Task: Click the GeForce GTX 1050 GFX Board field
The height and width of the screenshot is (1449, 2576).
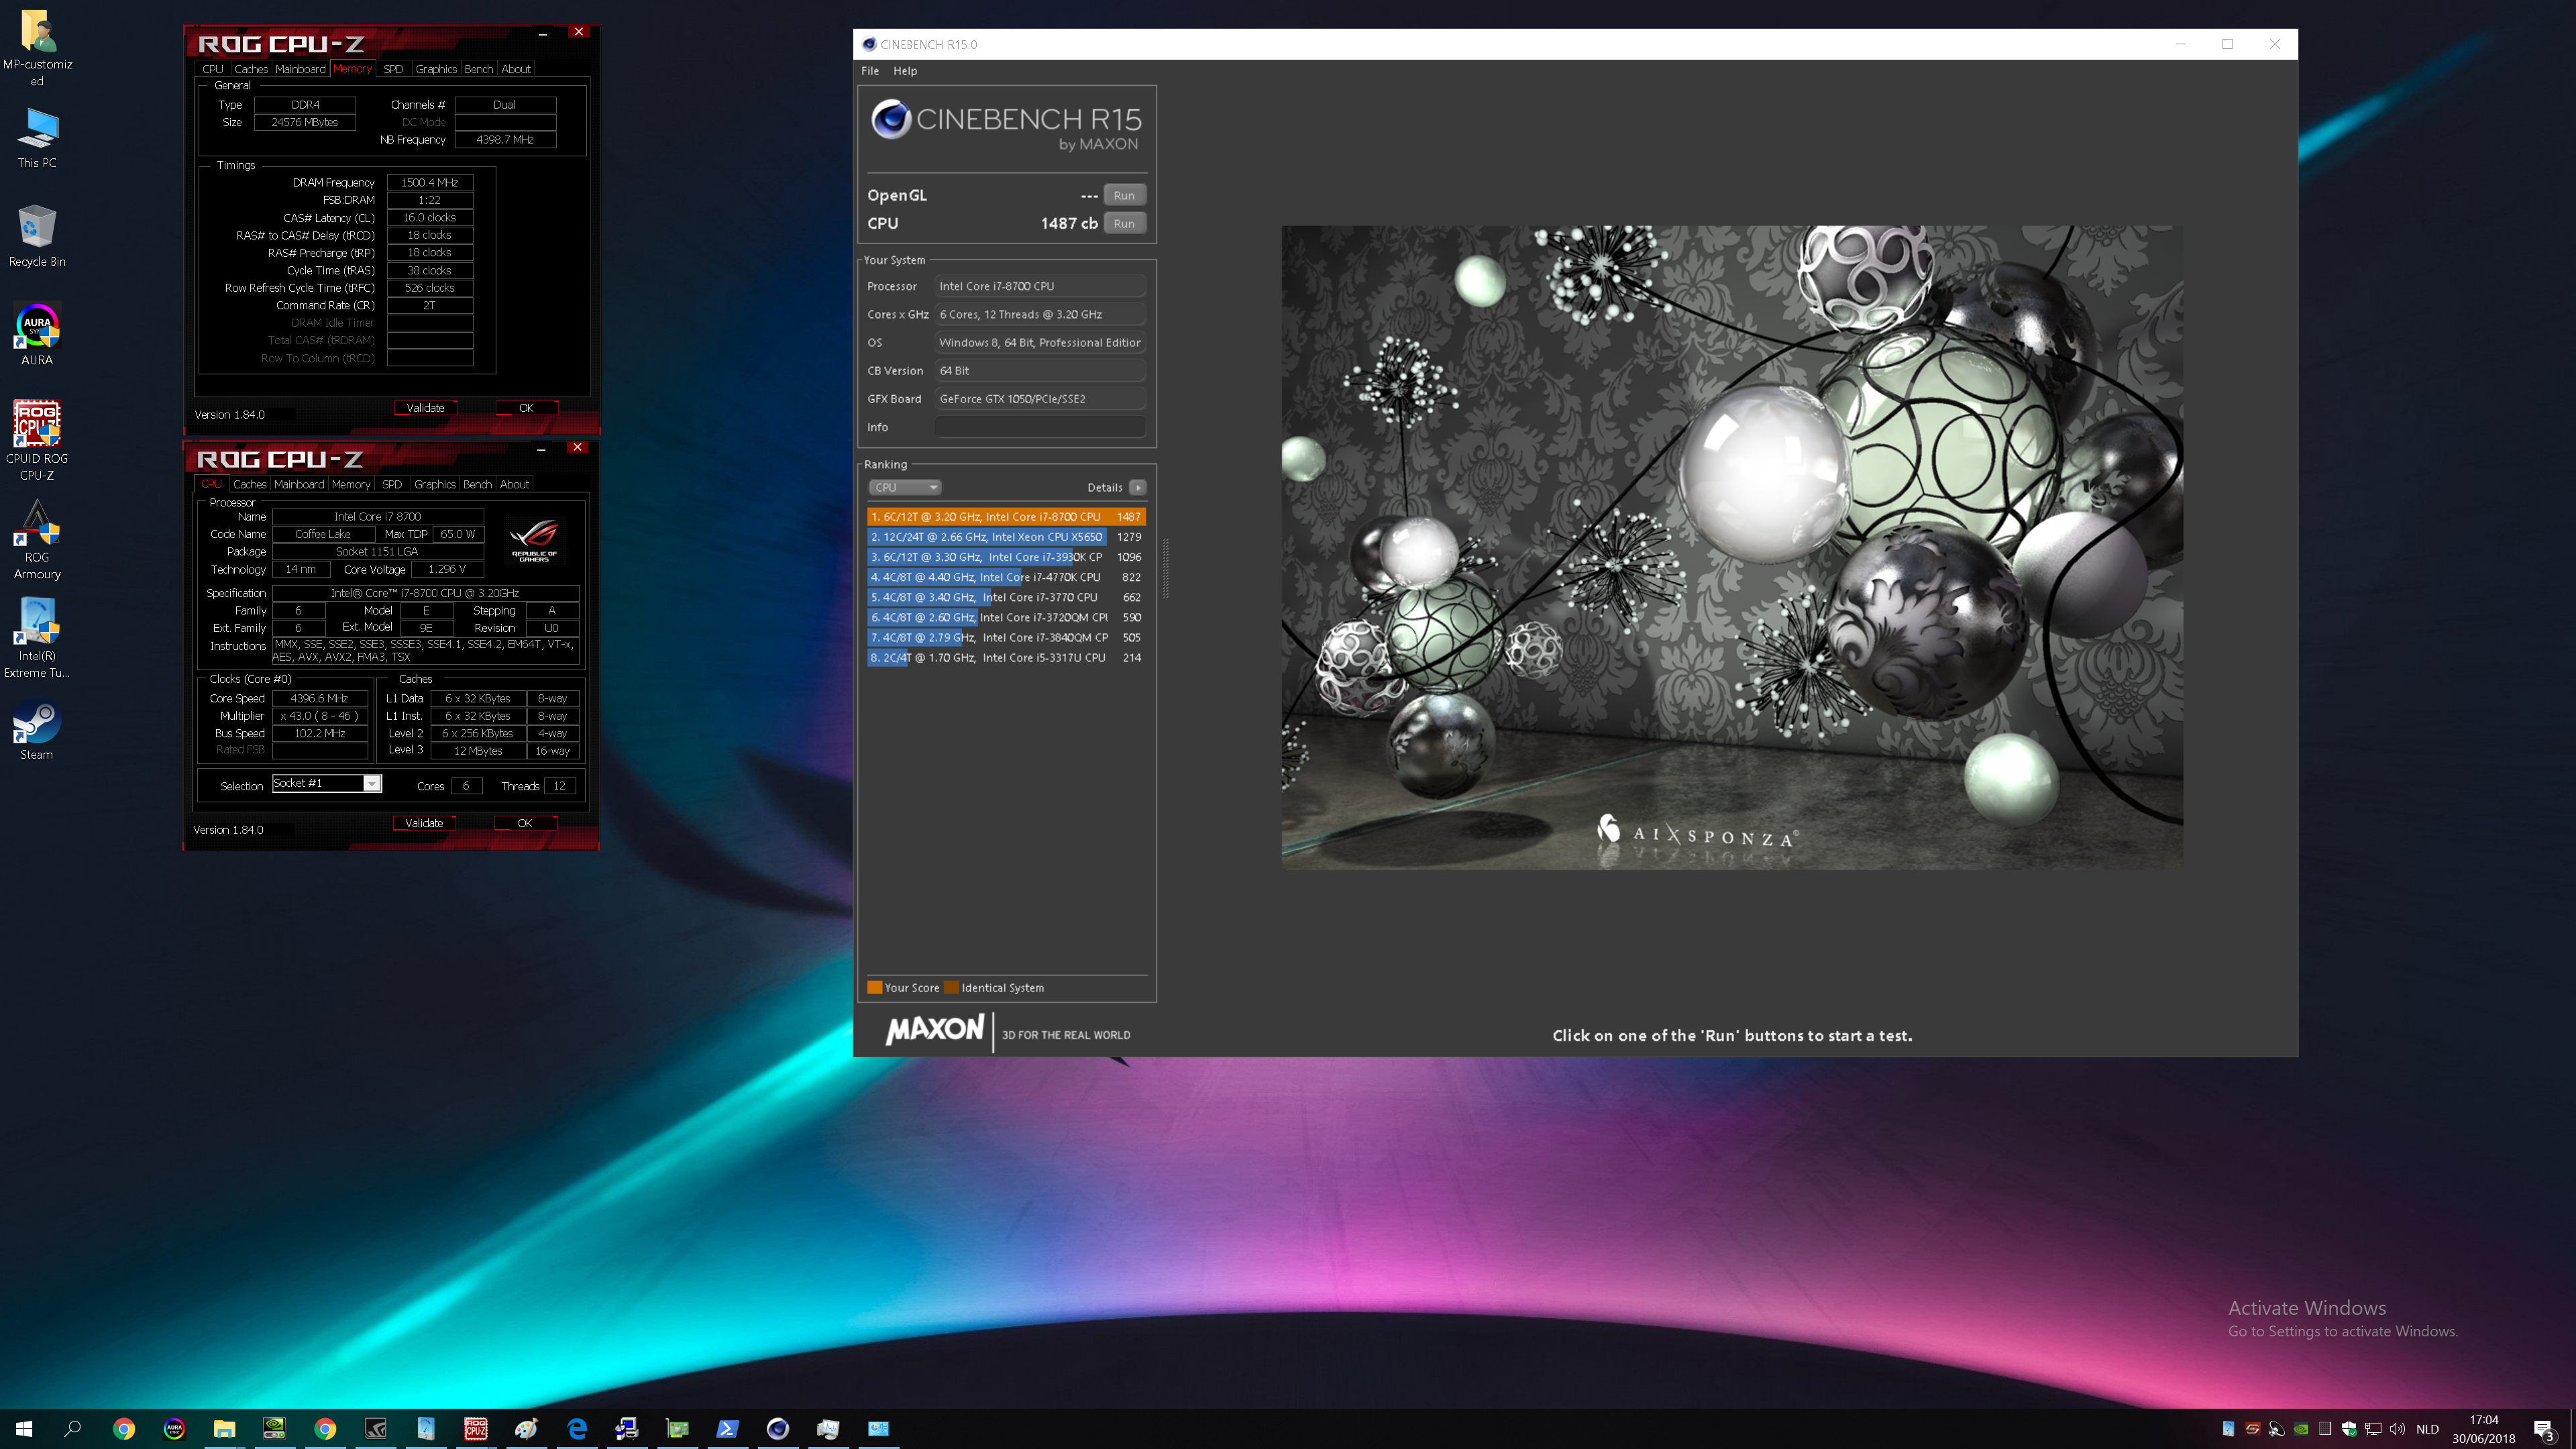Action: tap(1040, 399)
